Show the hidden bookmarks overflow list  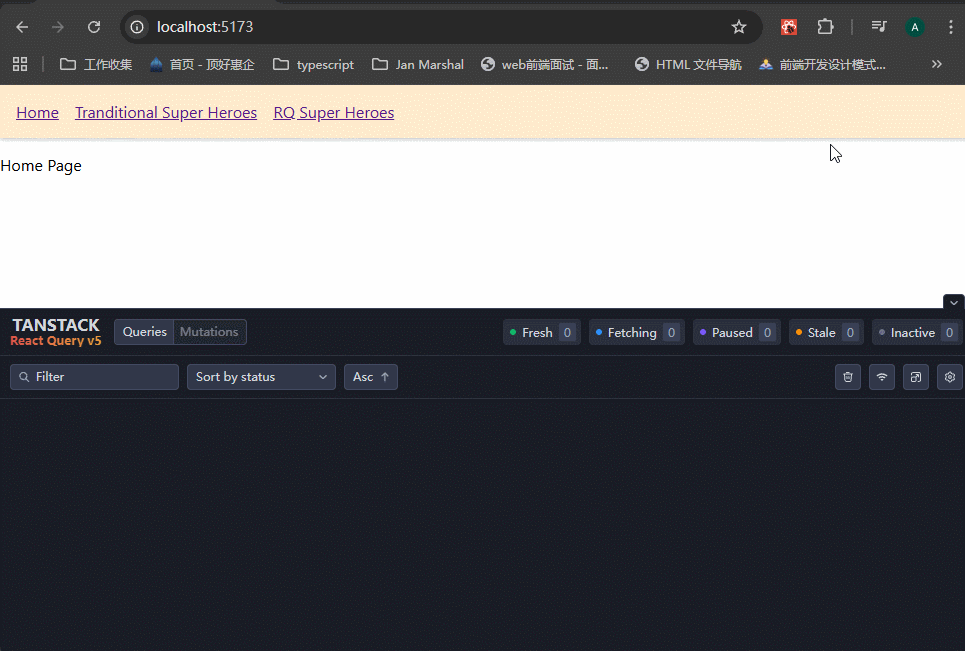(x=937, y=64)
